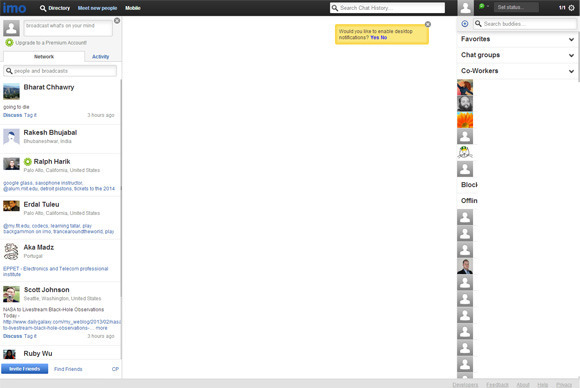Click Upgrade to a Premium Account

point(51,43)
